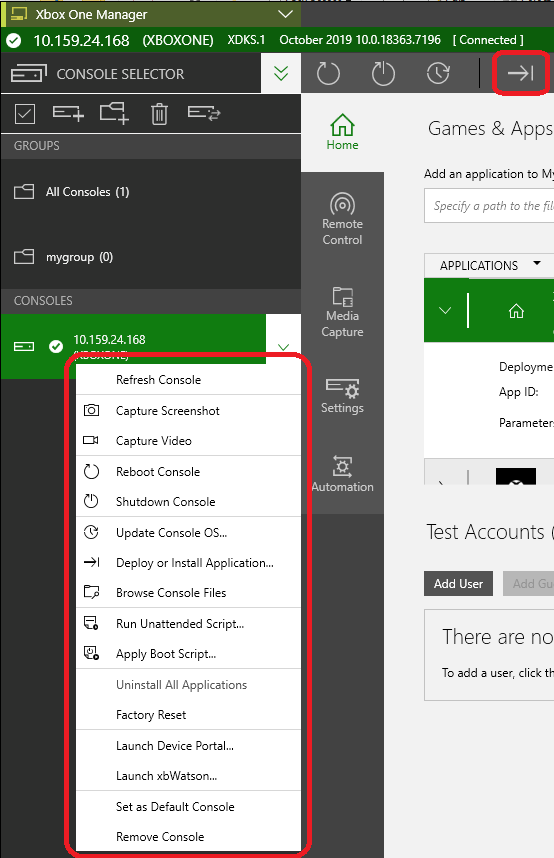The image size is (554, 858).
Task: Open the Home tab
Action: (x=342, y=132)
